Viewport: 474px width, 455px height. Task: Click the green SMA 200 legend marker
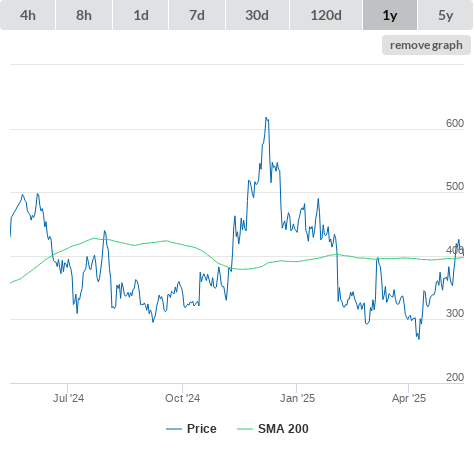coord(245,429)
